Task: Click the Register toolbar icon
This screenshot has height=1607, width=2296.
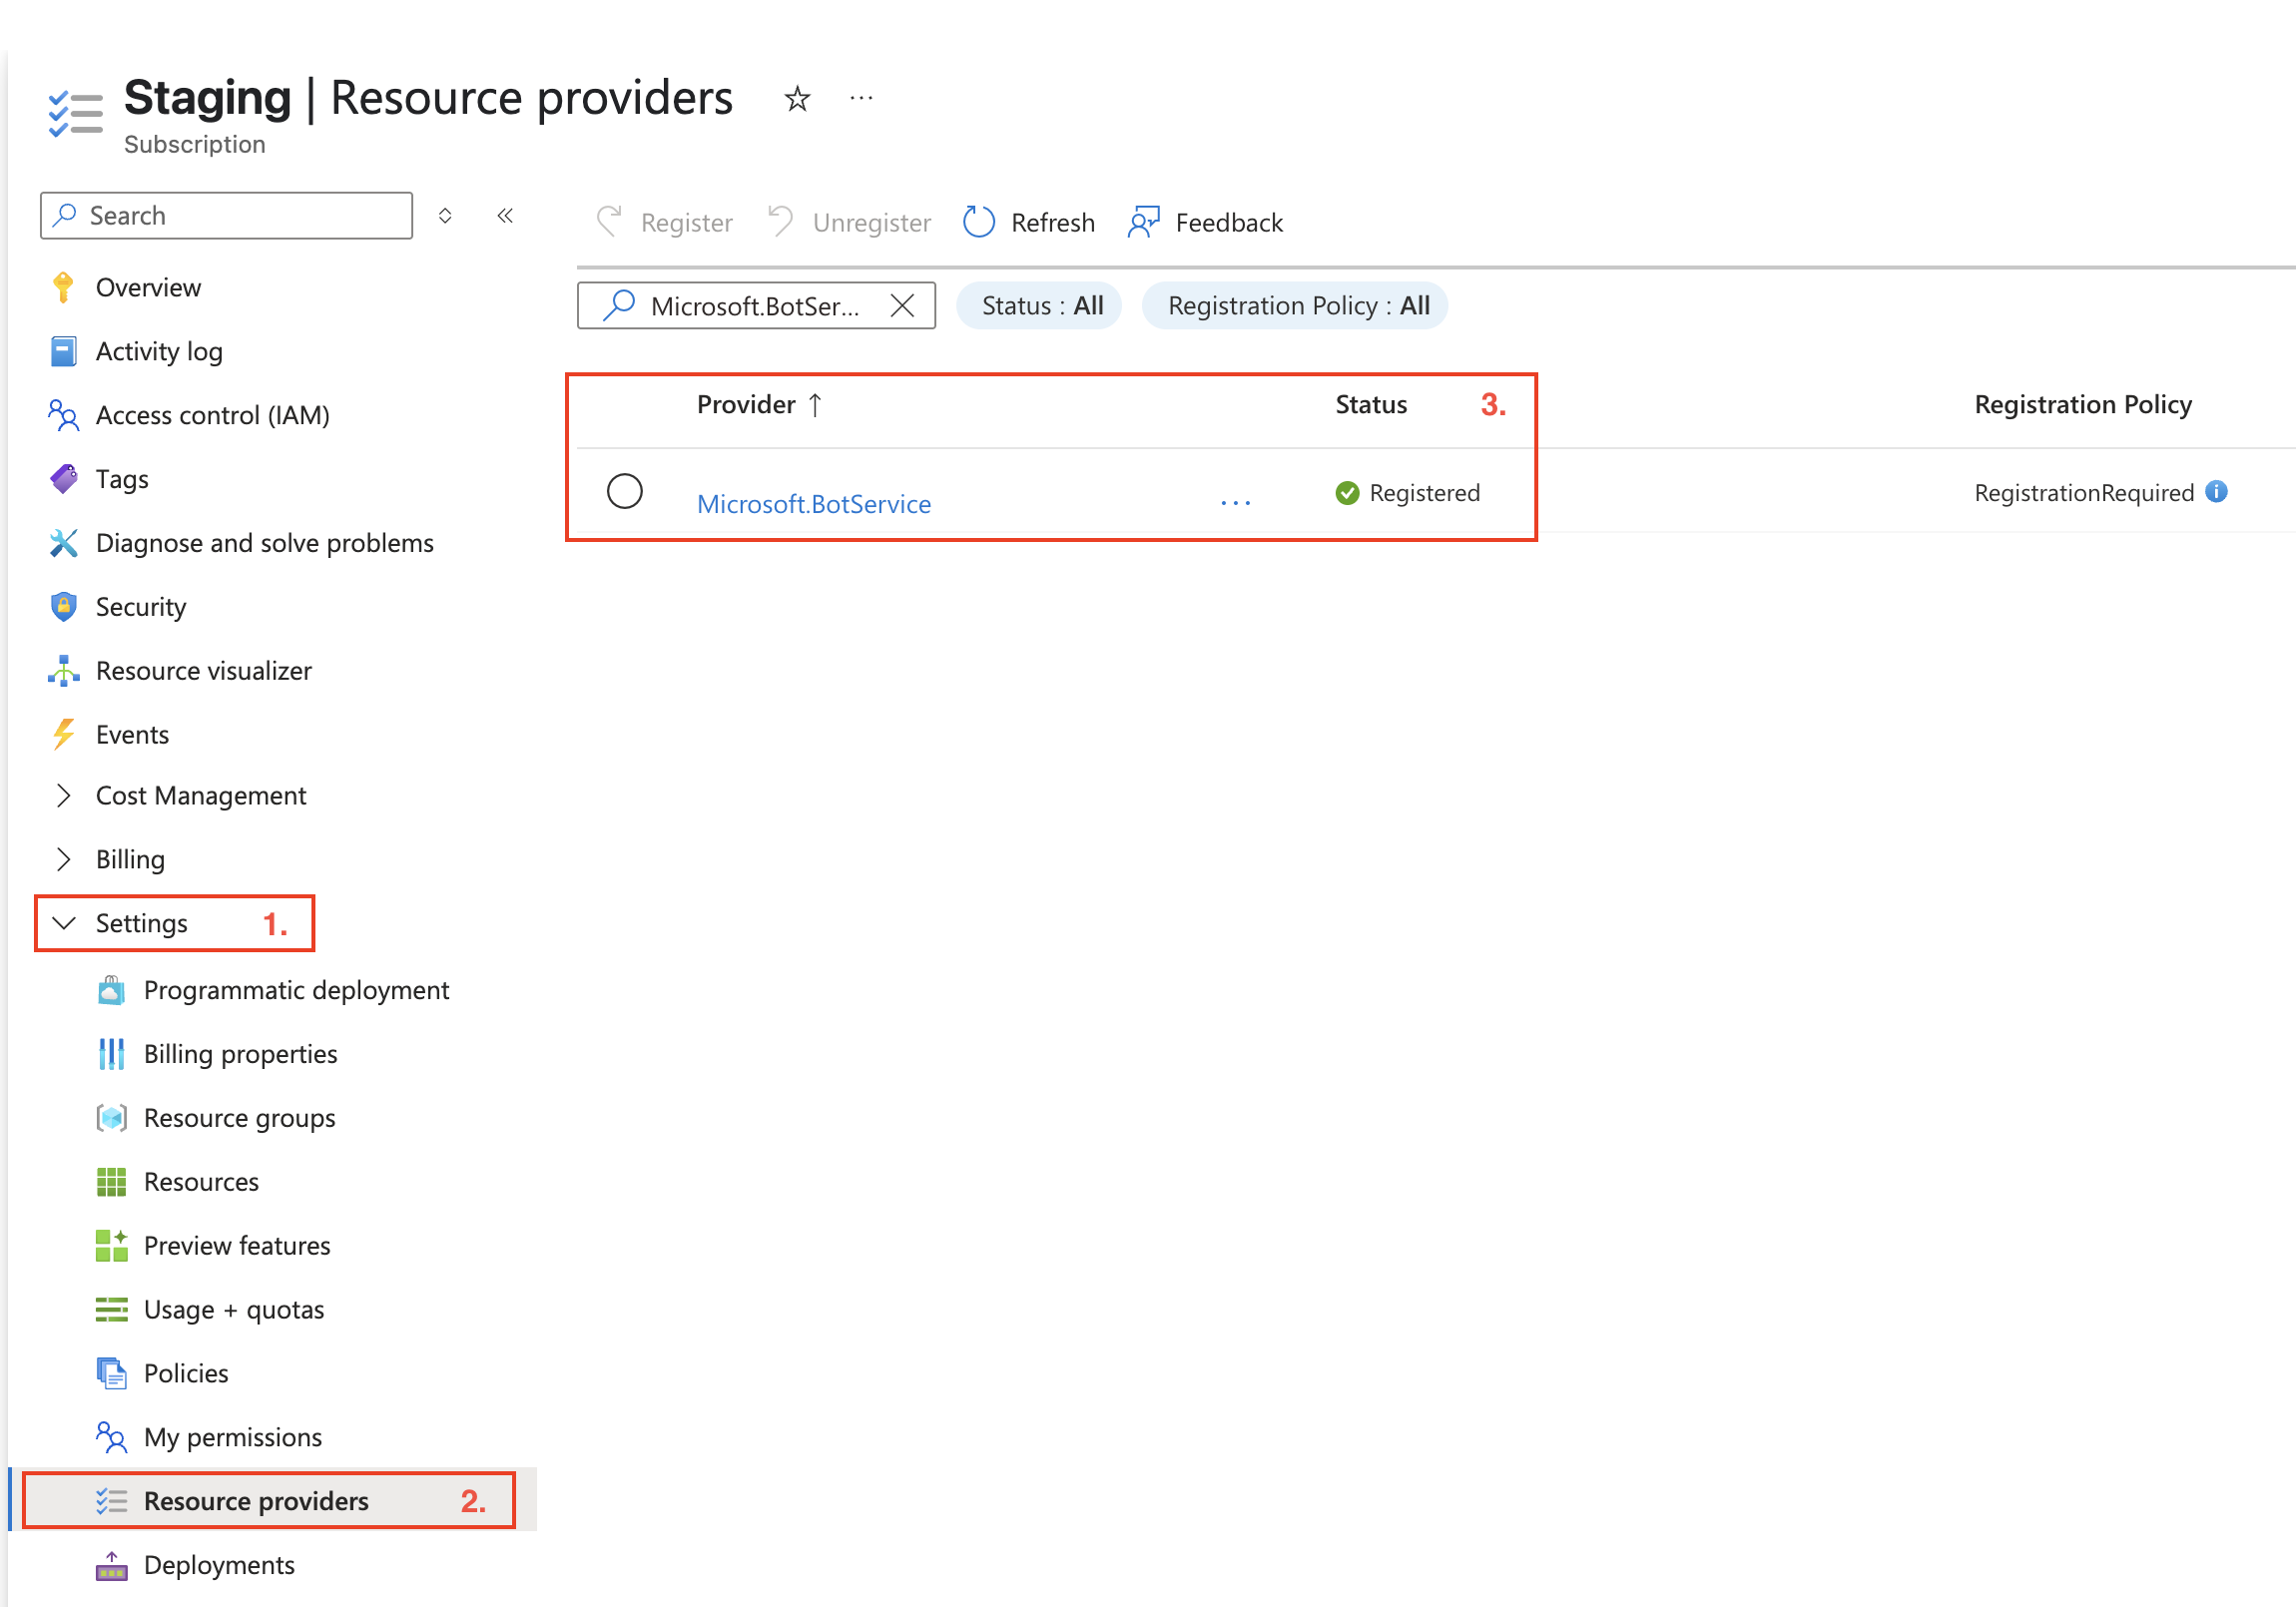Action: tap(609, 221)
